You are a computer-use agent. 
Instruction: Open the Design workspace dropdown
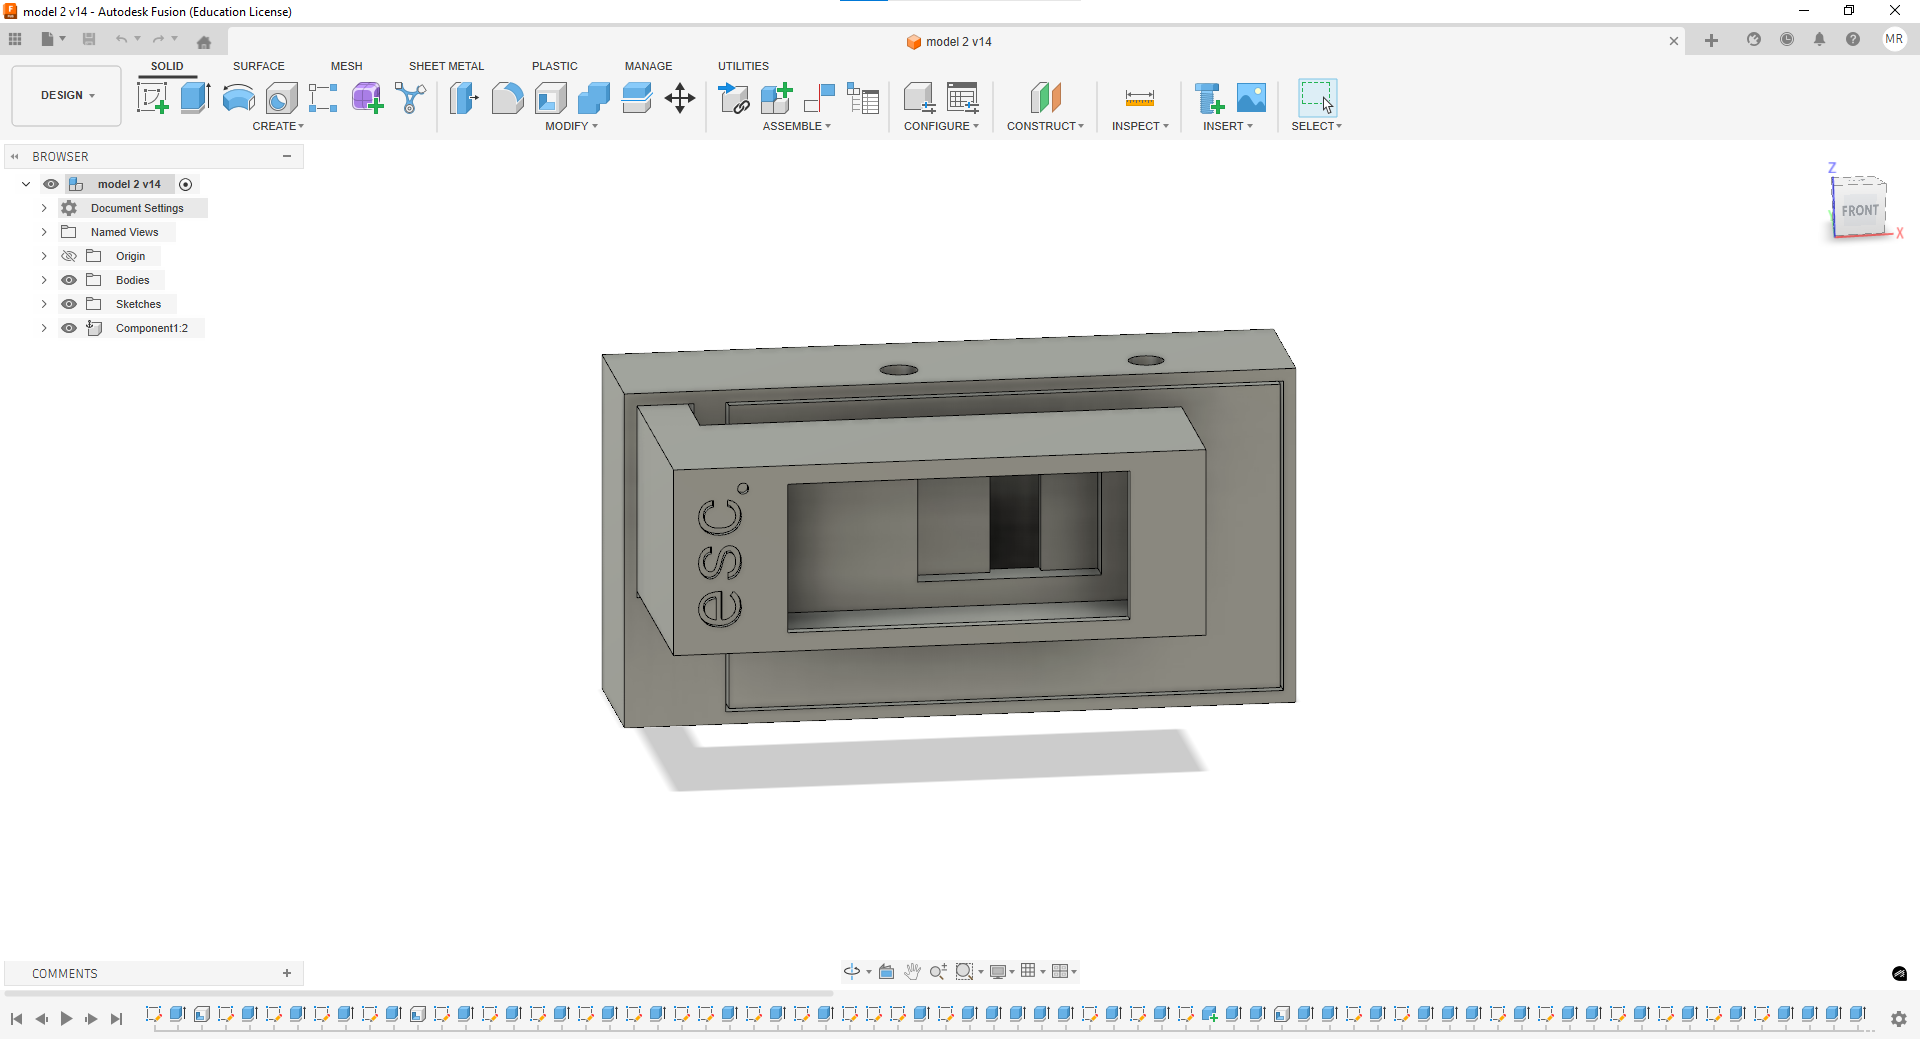click(x=67, y=96)
